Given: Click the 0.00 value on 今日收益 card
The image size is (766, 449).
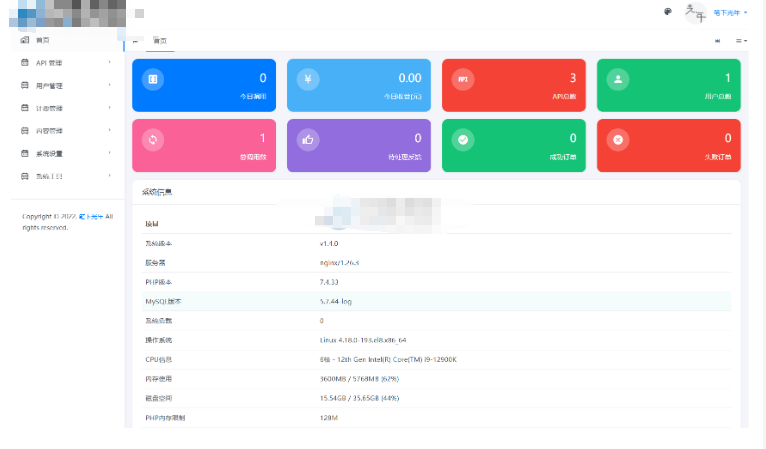Looking at the screenshot, I should (x=409, y=78).
